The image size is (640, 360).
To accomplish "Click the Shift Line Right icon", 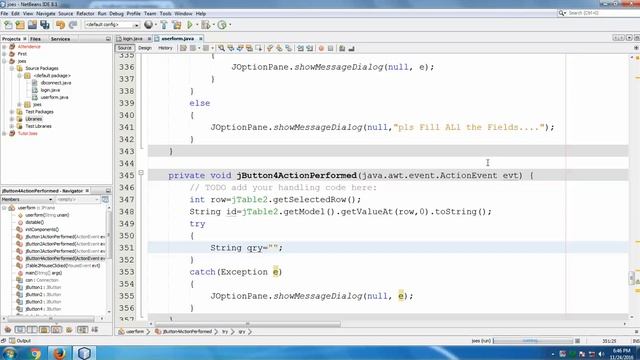I will (310, 48).
